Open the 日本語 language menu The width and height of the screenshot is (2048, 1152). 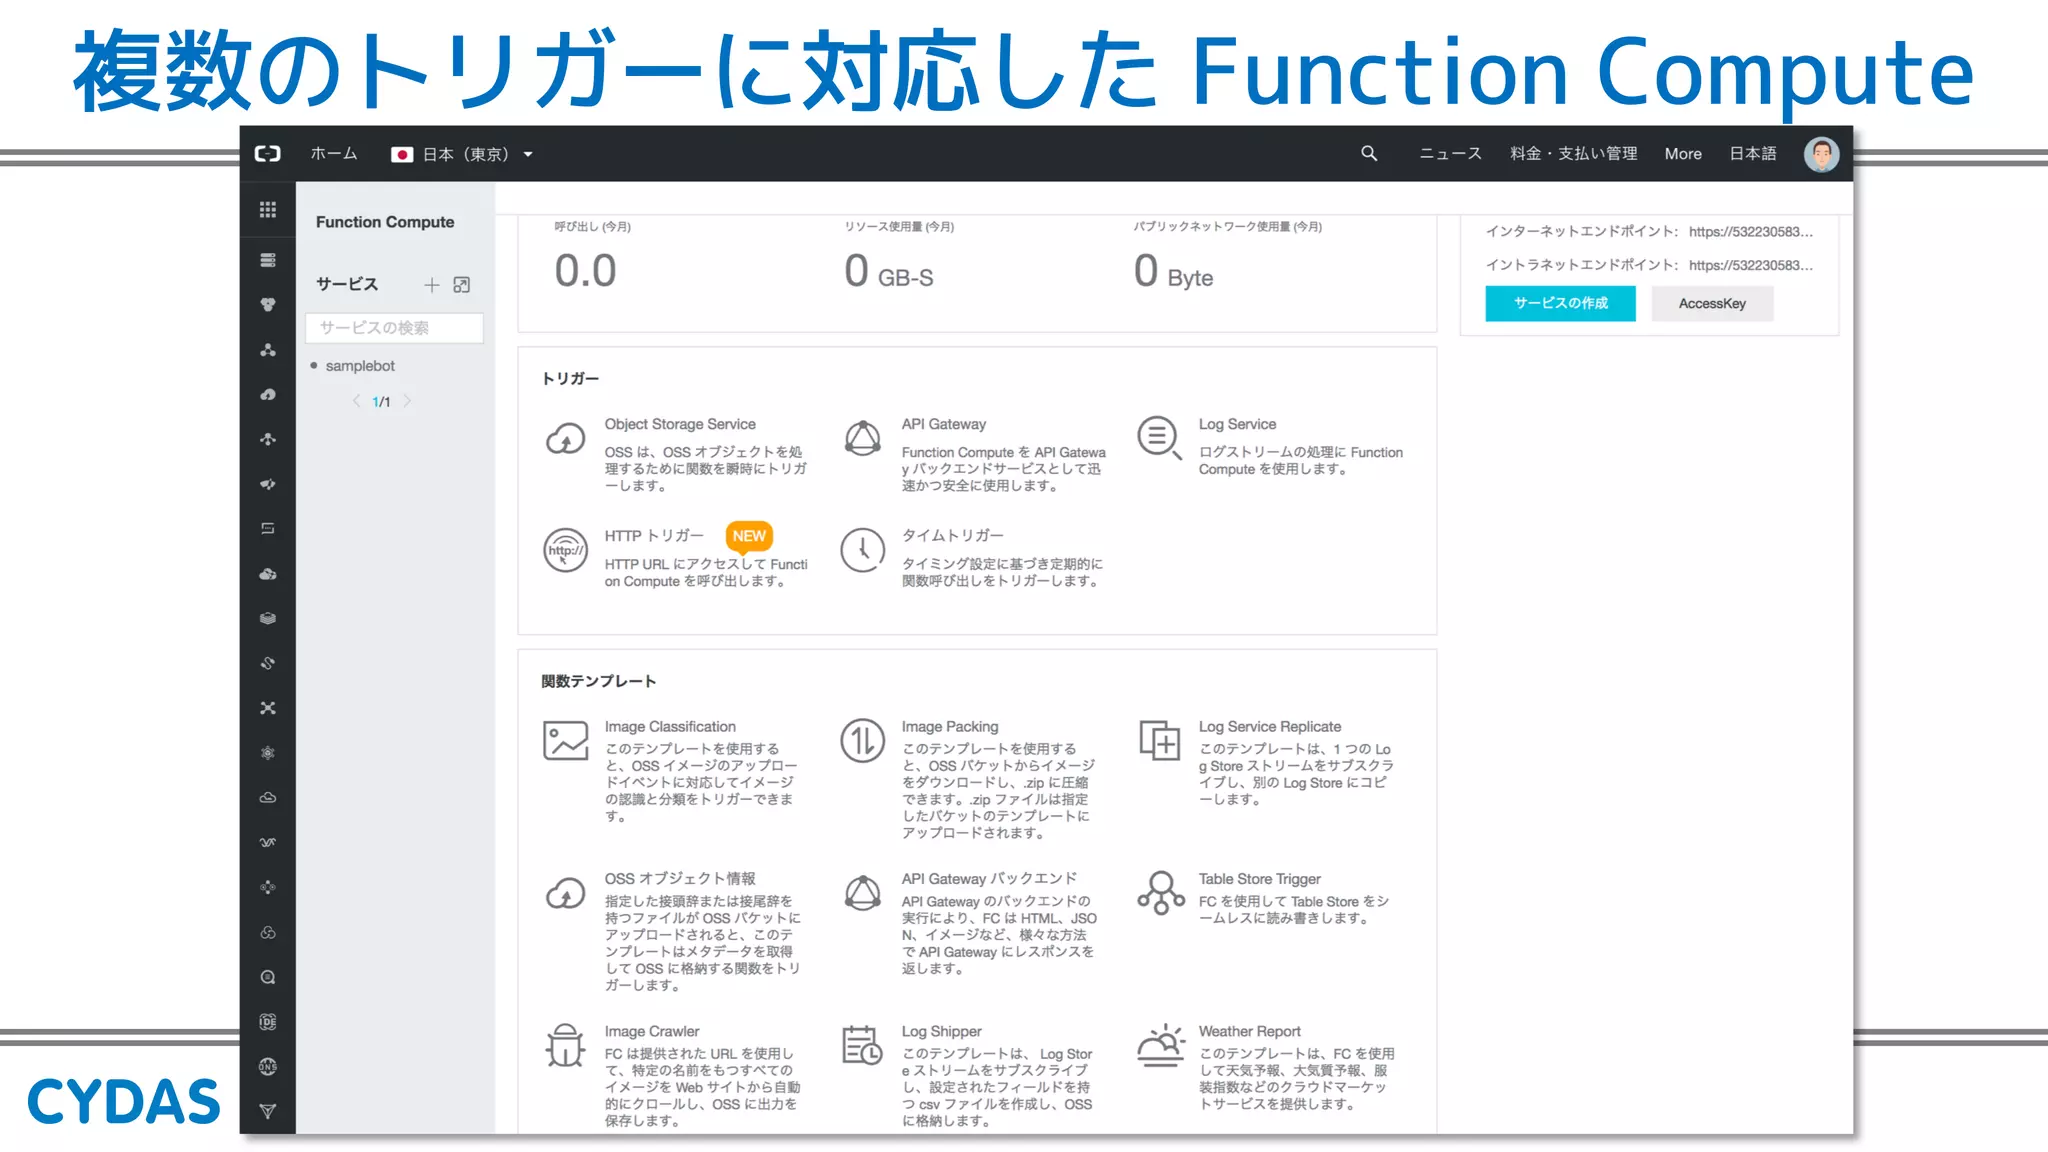(x=1753, y=153)
